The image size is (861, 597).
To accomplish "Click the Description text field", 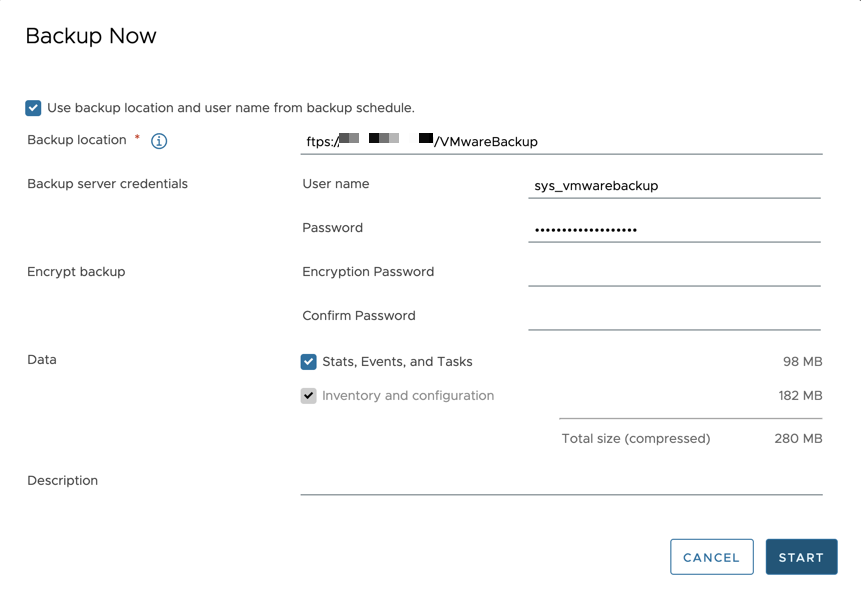I will tap(561, 482).
